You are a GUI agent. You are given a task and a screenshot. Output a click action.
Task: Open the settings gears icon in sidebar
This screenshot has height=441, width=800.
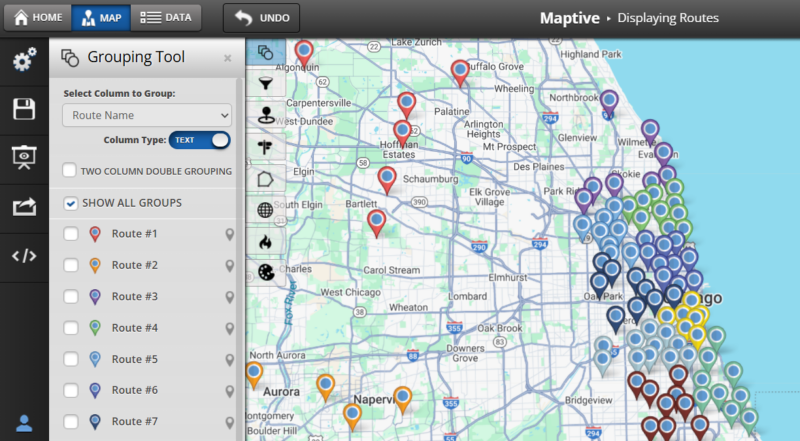click(x=24, y=60)
